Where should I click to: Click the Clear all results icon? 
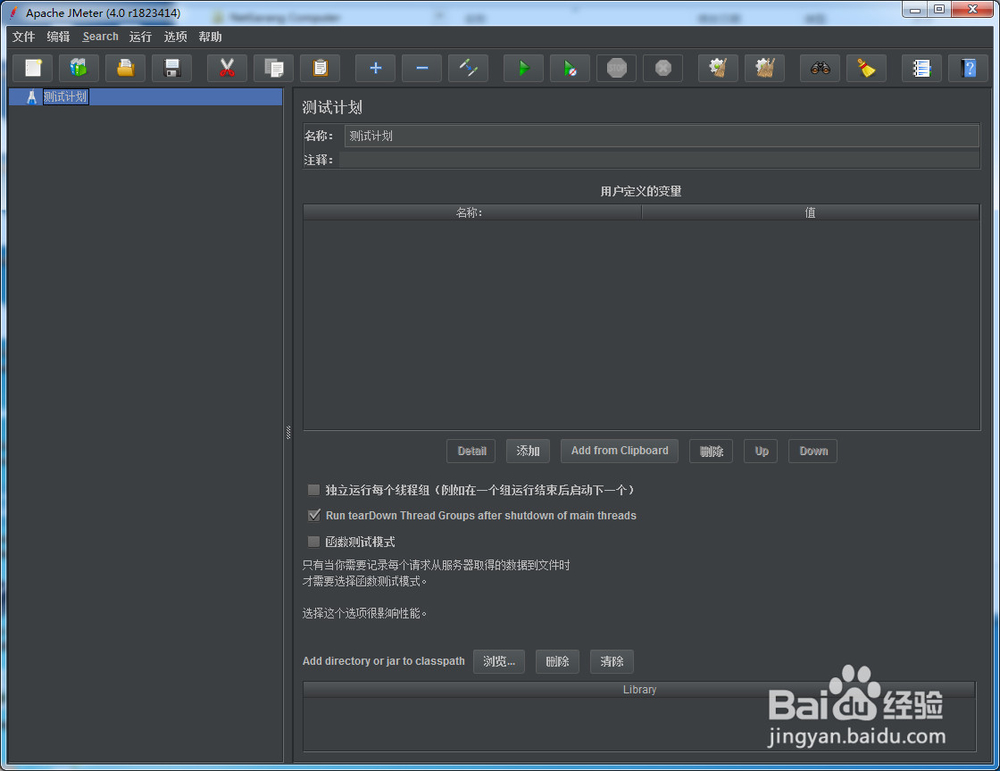pyautogui.click(x=765, y=68)
